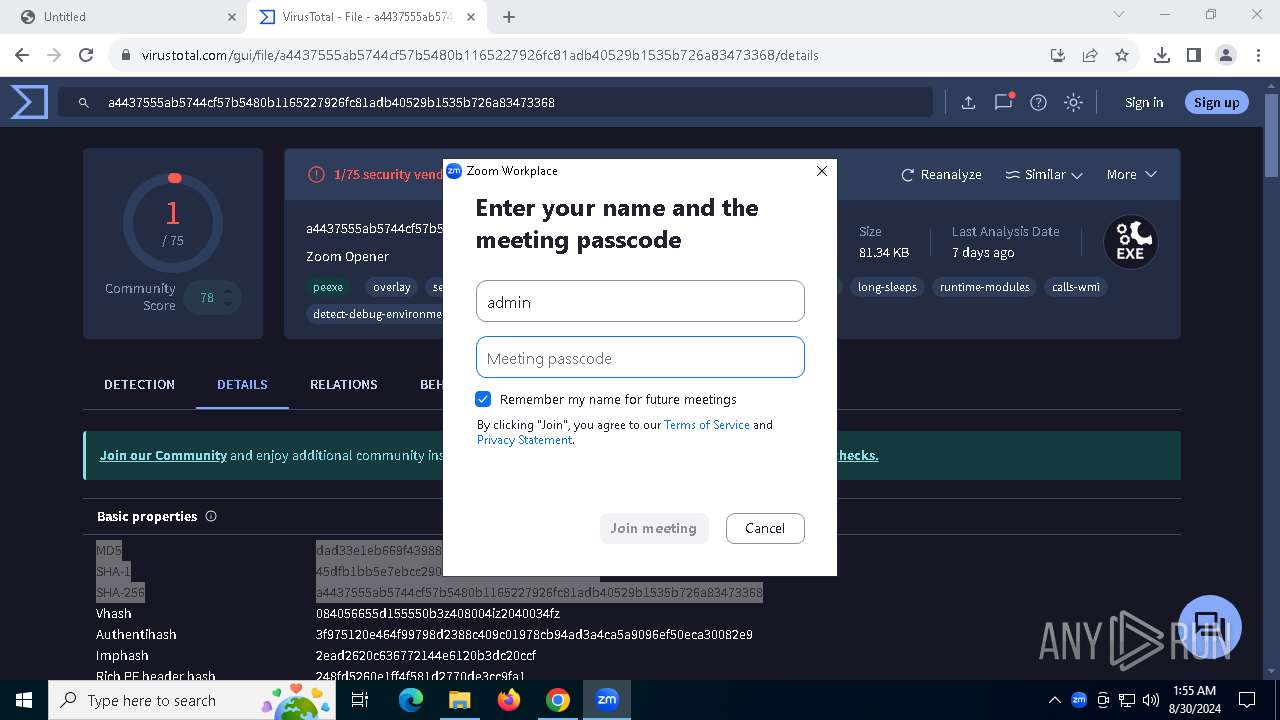Click the Reanalyze button
The width and height of the screenshot is (1280, 720).
point(941,174)
